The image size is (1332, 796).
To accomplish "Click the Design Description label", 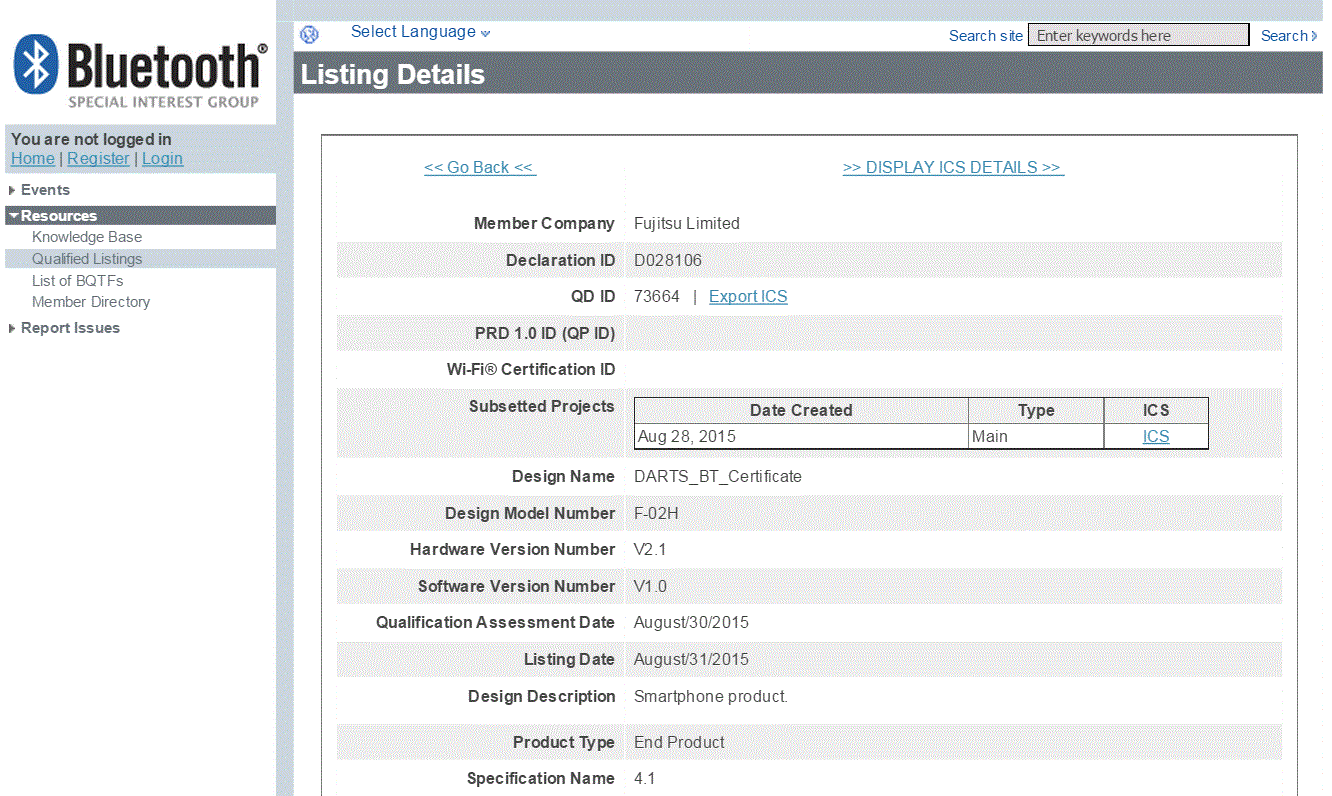I will click(542, 697).
